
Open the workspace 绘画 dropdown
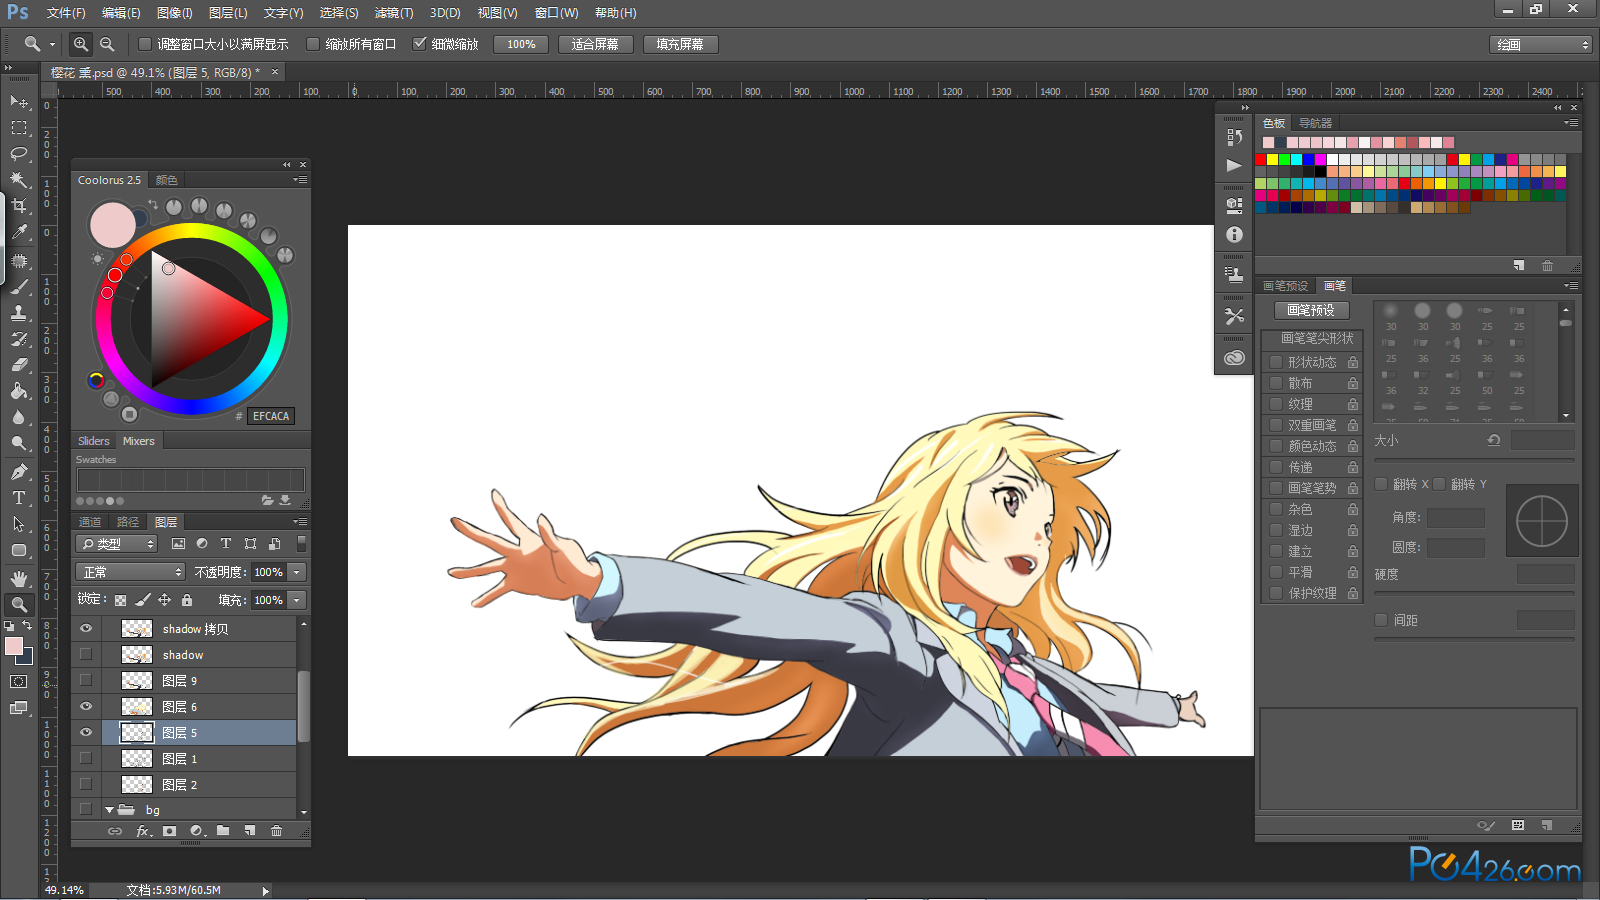1541,45
